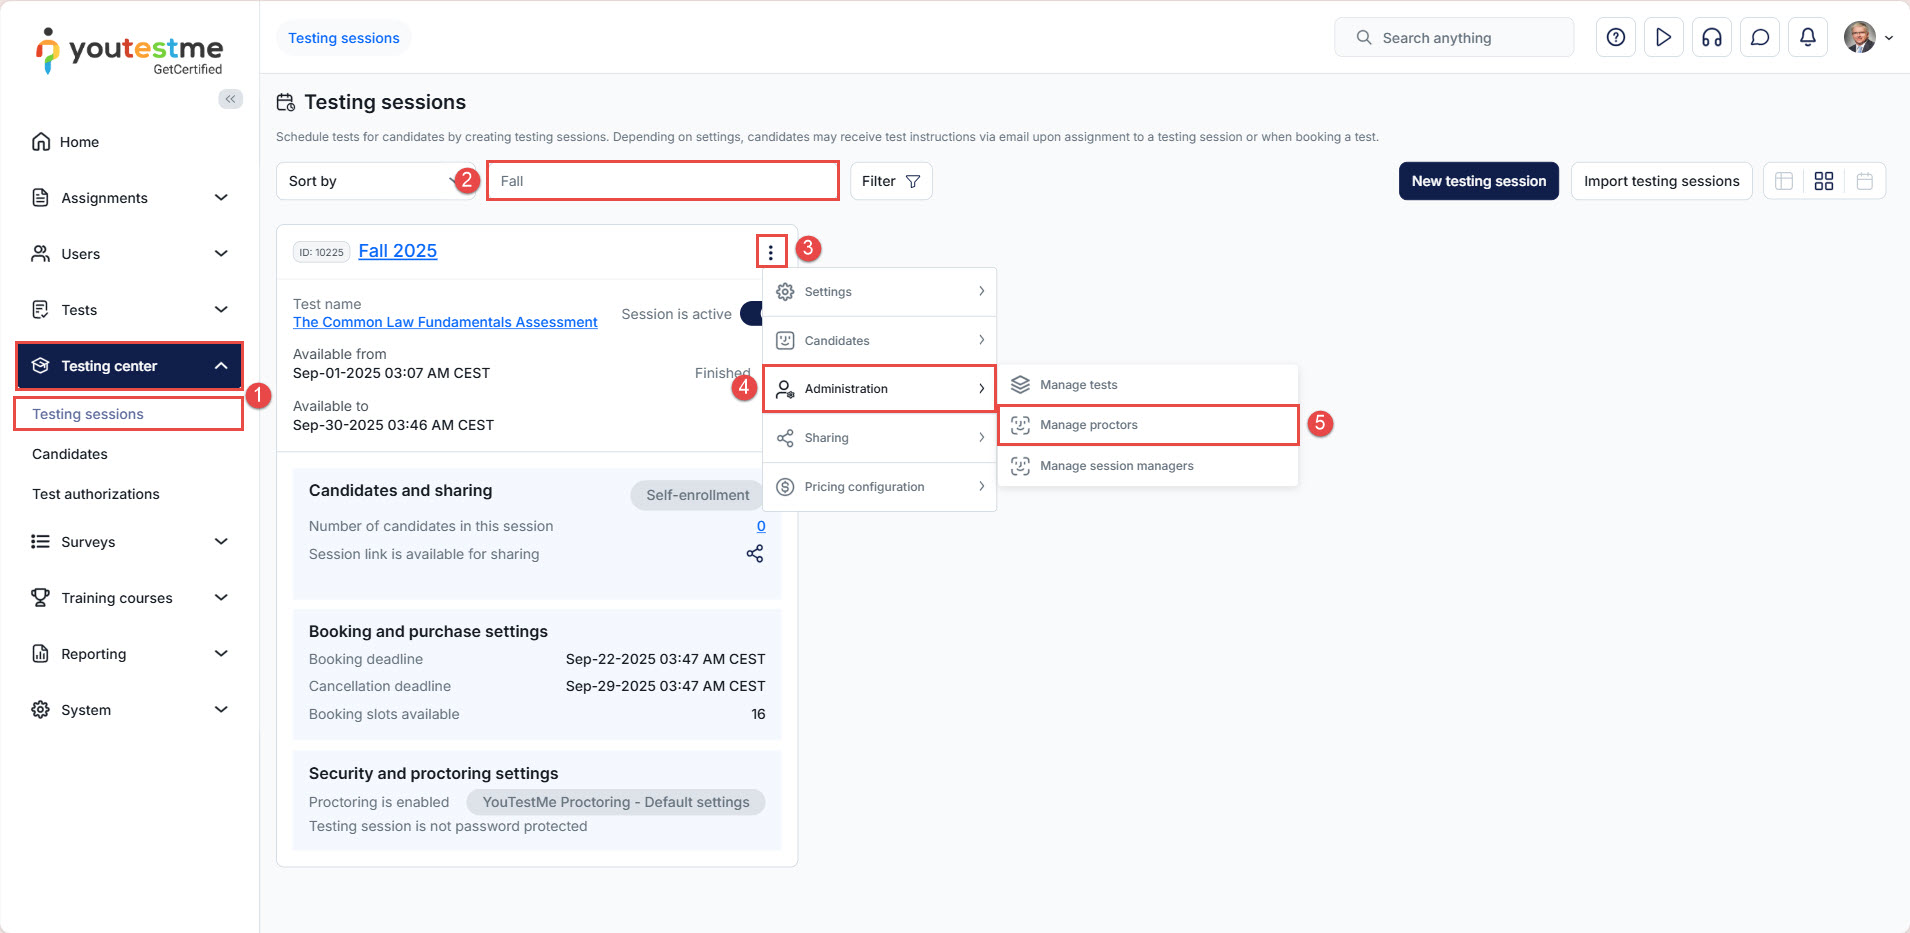Click the share session link icon
This screenshot has height=933, width=1910.
click(755, 554)
